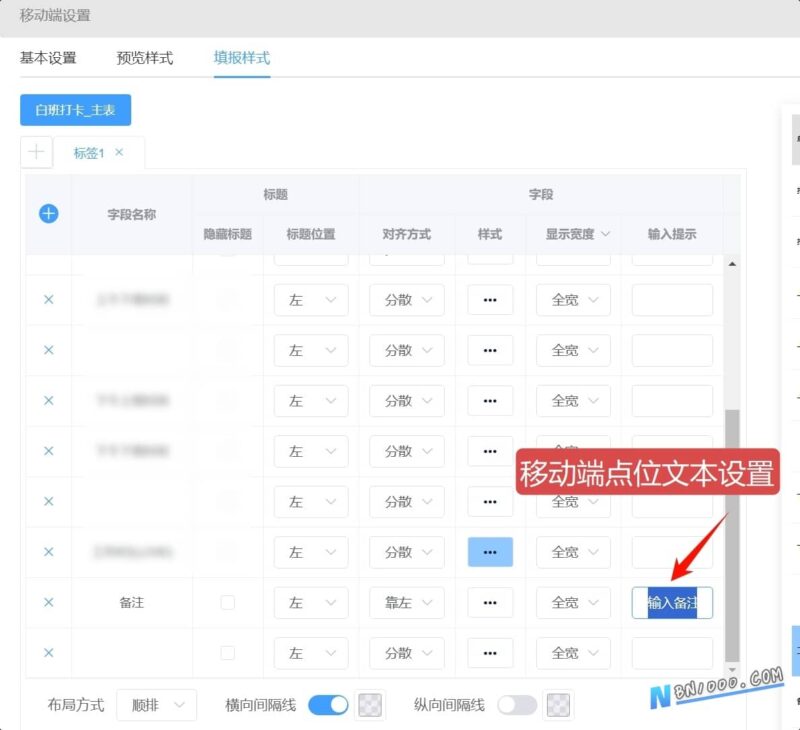Open the 全宽 width dropdown in the 备注 row
Screen dimensions: 800x730
[x=573, y=602]
